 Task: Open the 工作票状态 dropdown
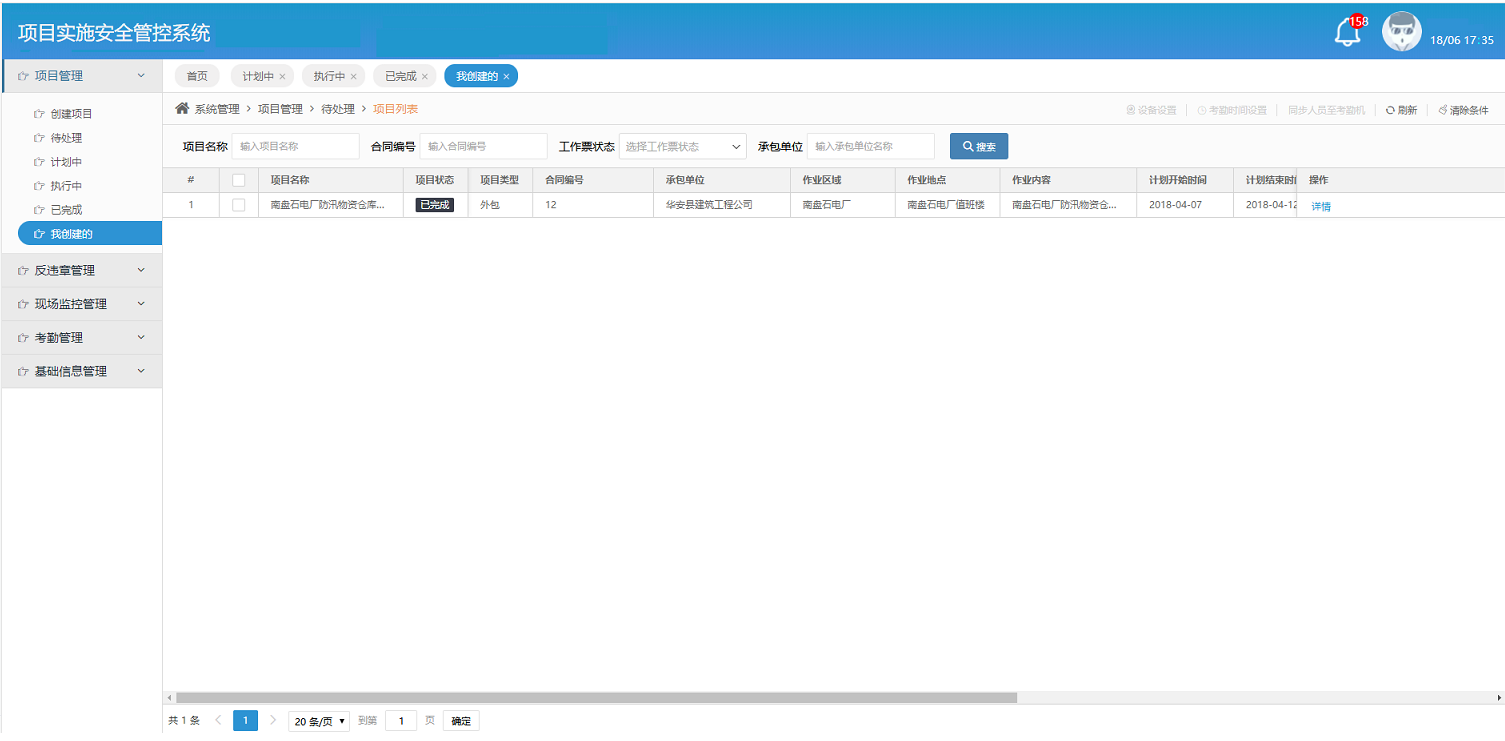point(683,146)
